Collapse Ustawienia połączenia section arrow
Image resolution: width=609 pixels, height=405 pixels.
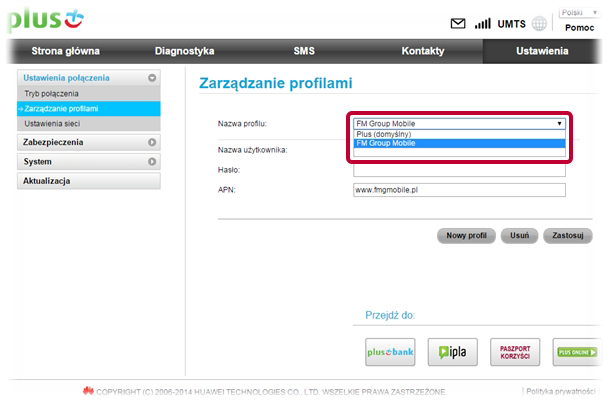[x=152, y=78]
